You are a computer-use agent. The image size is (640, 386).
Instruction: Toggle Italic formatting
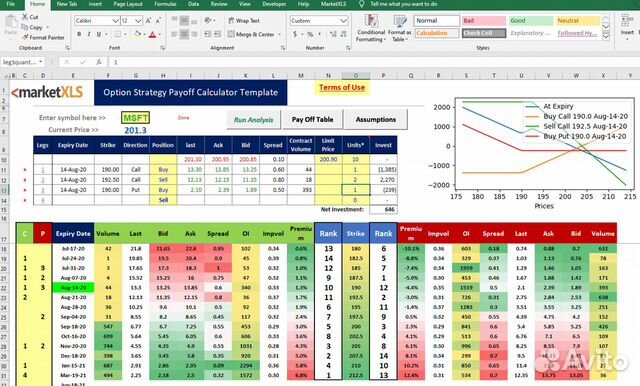tap(89, 34)
